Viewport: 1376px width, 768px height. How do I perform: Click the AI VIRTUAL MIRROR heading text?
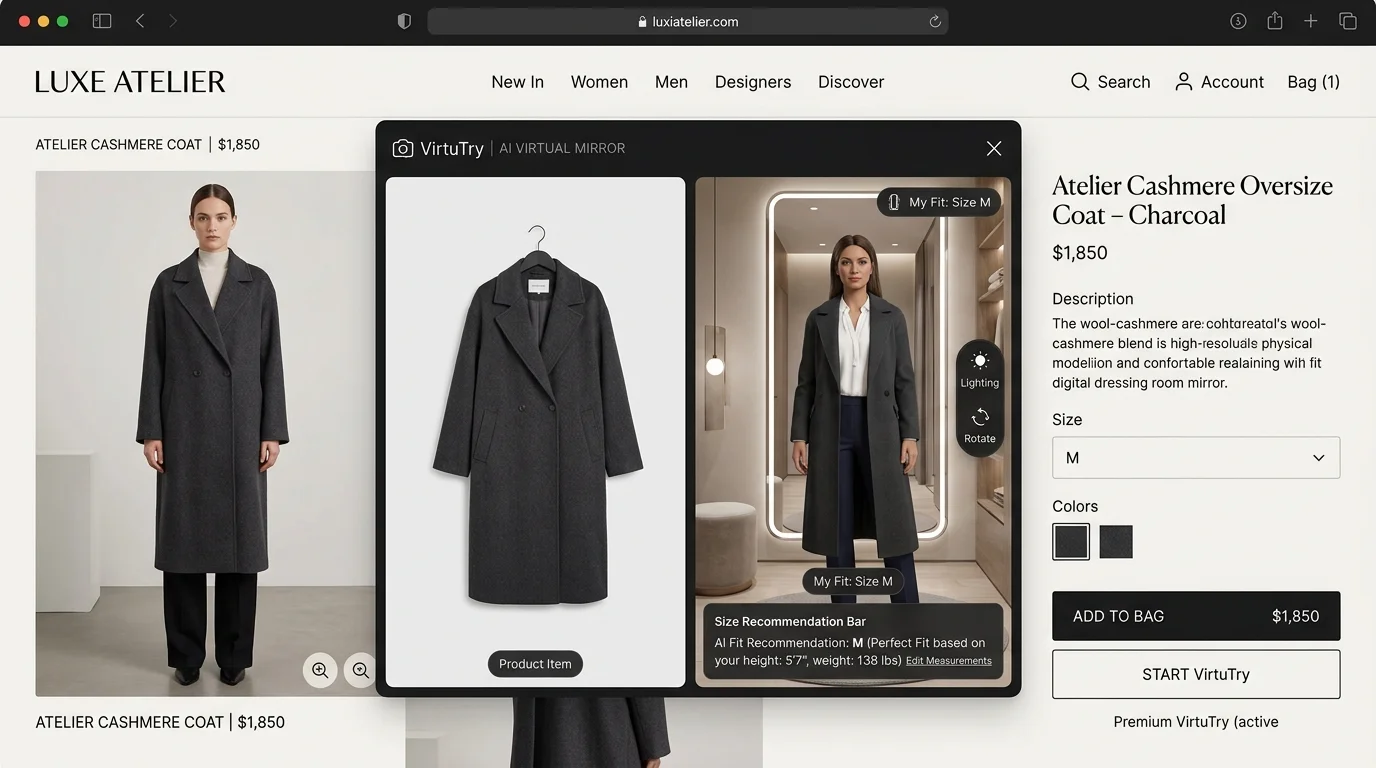562,148
